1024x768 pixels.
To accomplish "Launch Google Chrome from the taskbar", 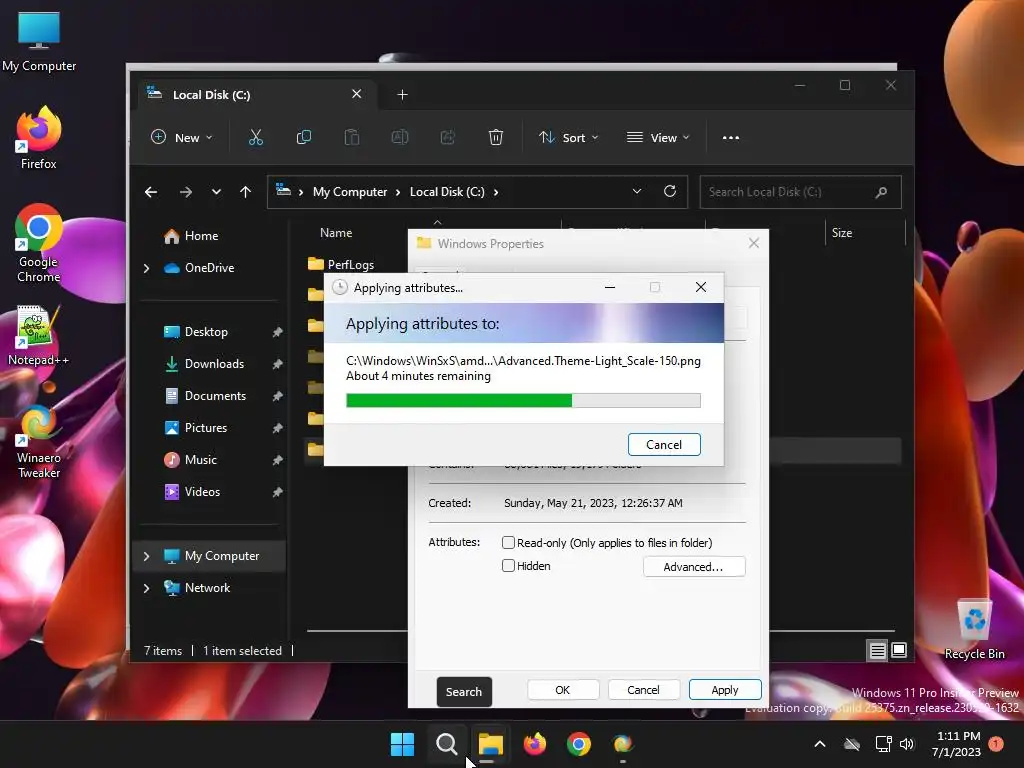I will pos(579,744).
